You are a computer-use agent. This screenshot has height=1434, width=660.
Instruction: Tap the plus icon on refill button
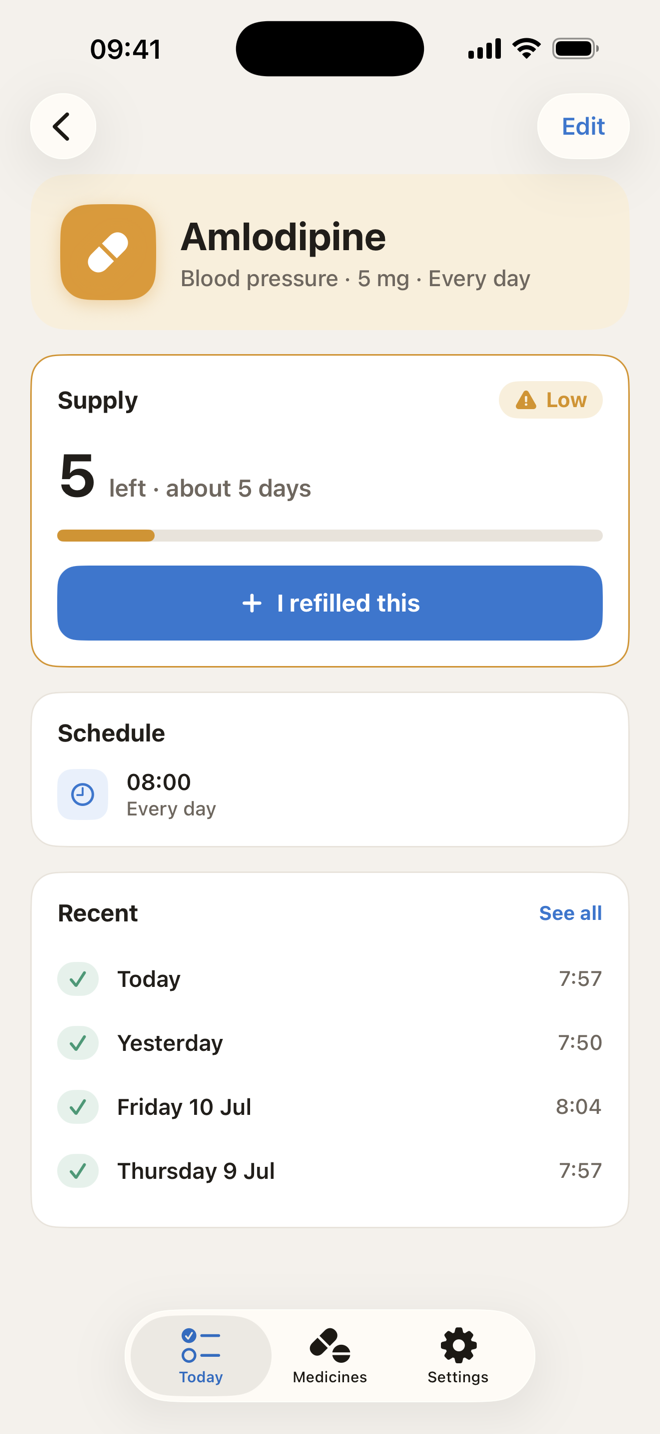pos(252,603)
